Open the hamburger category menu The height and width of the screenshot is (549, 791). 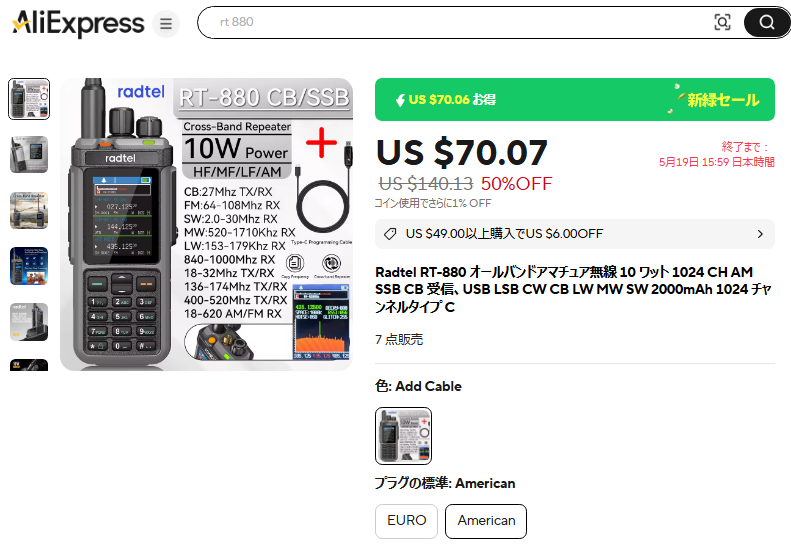coord(166,24)
